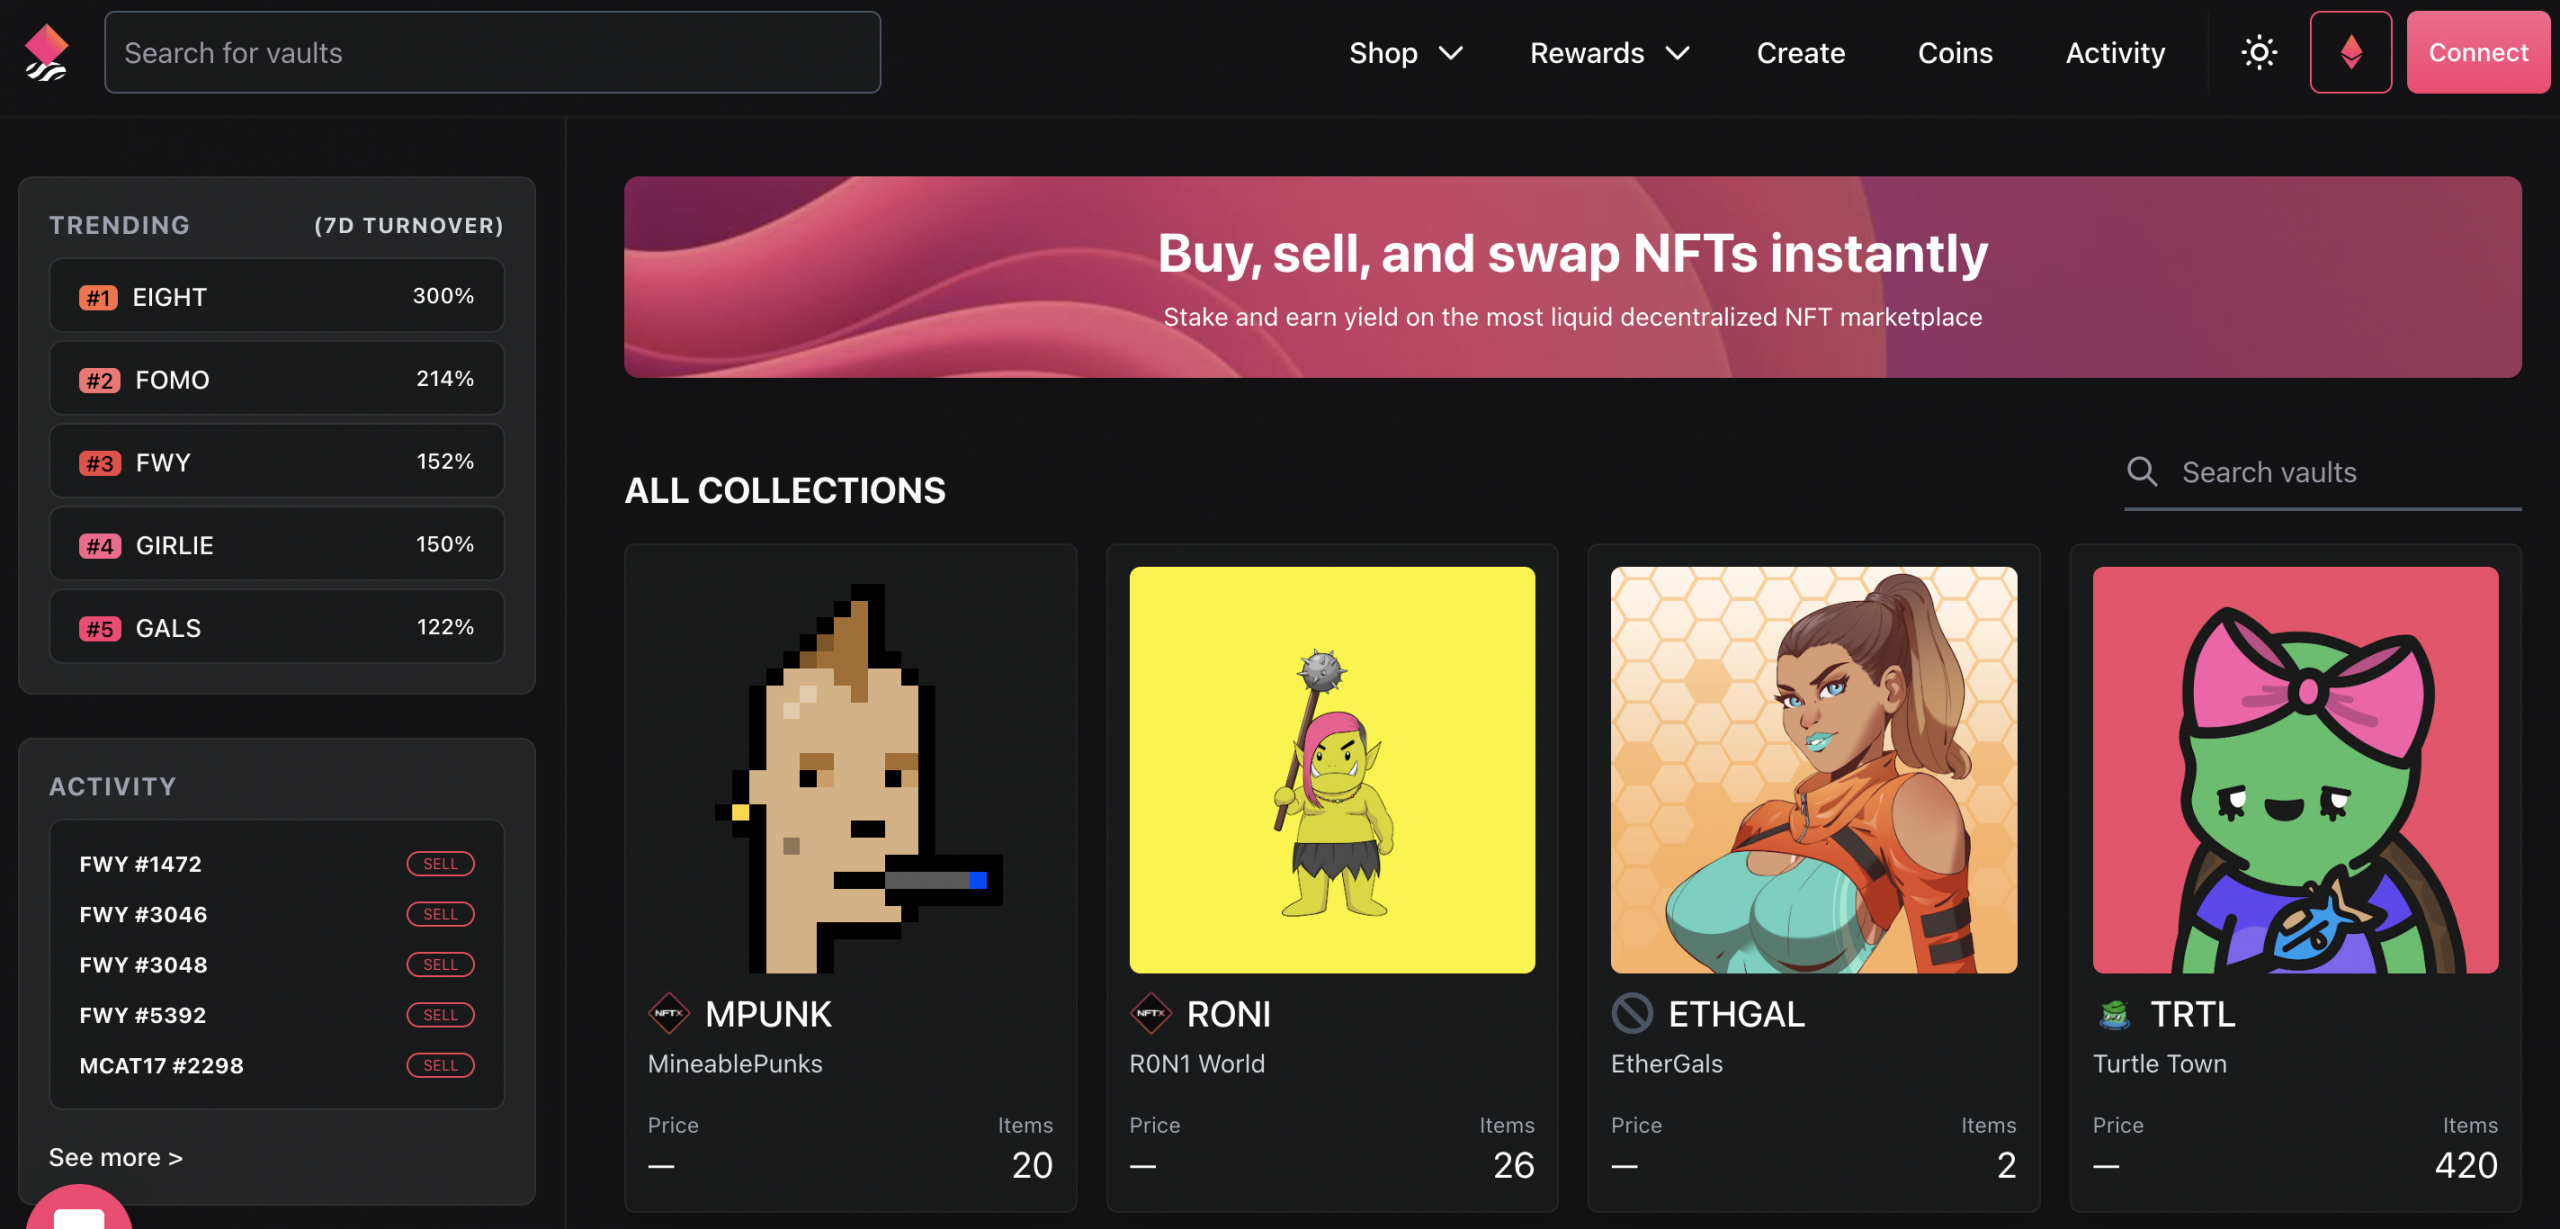Open the TRTL turtle thumbnail
The width and height of the screenshot is (2560, 1229).
[2295, 770]
